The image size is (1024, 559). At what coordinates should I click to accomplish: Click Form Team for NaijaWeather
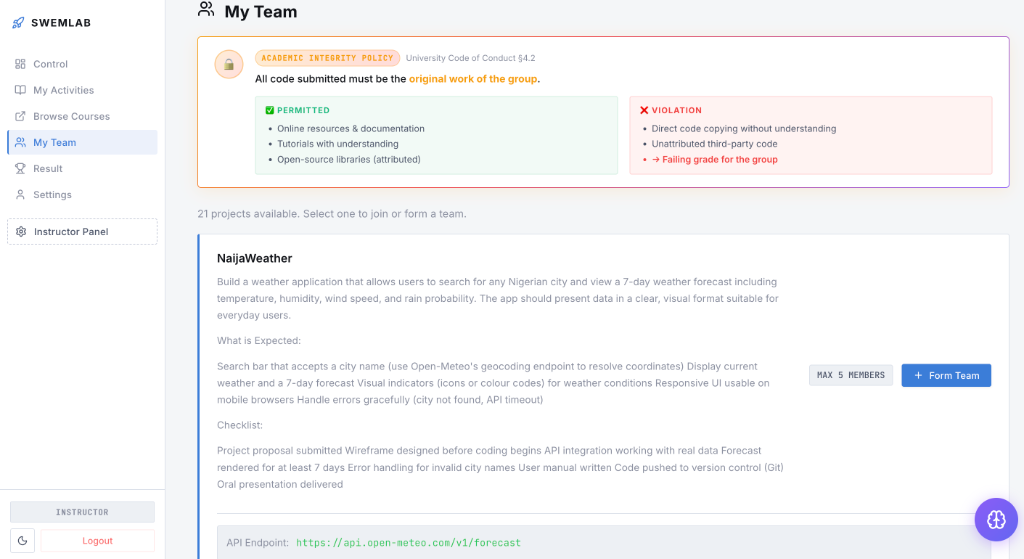click(946, 375)
